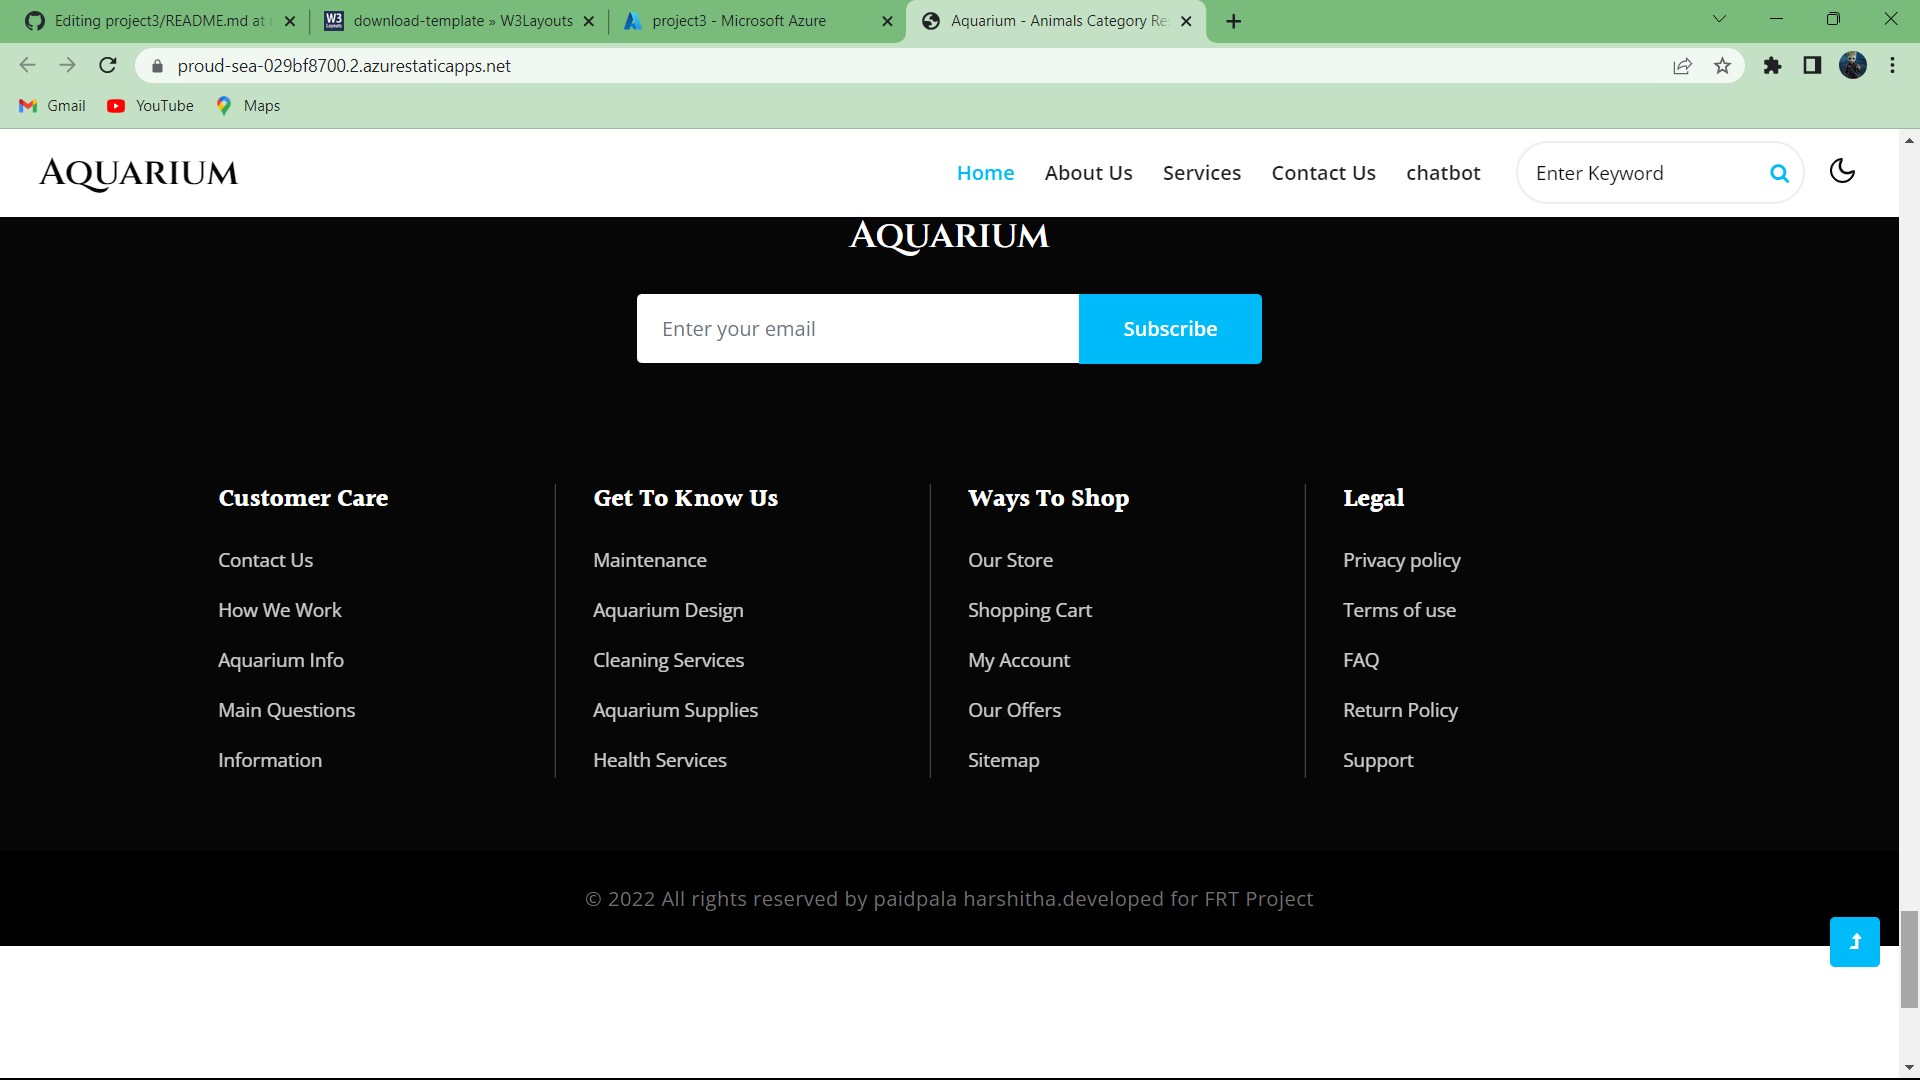1920x1080 pixels.
Task: Reload the current page
Action: point(108,66)
